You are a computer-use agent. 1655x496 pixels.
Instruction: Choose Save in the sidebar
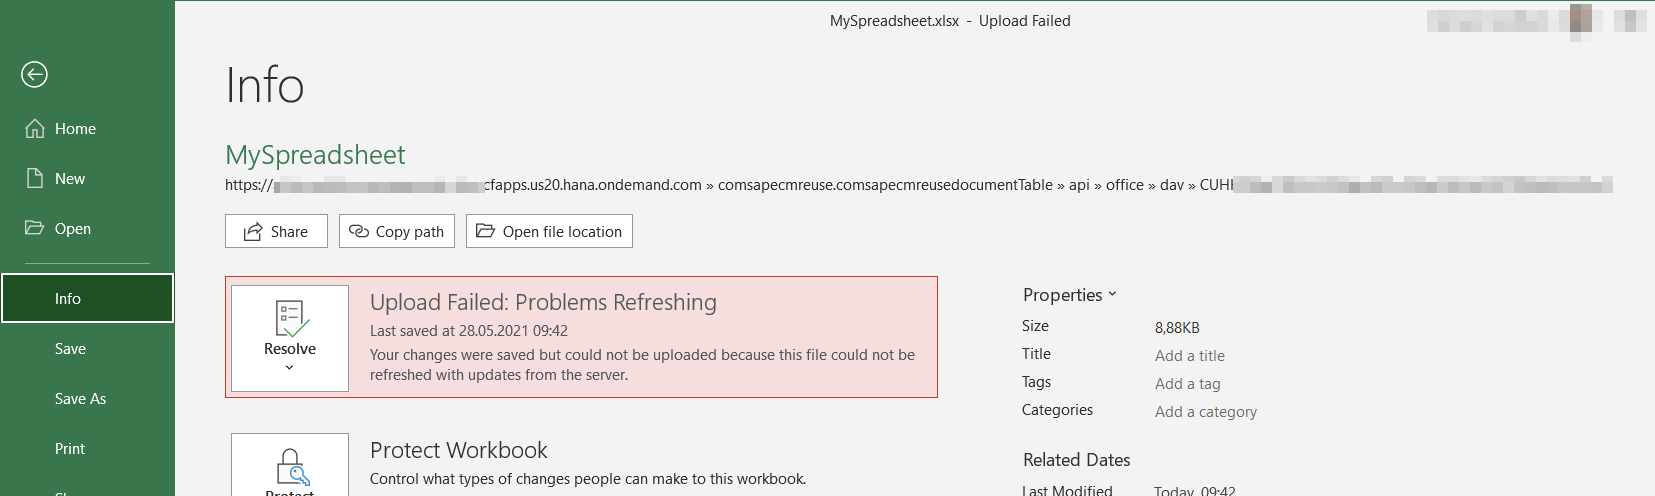pos(88,348)
